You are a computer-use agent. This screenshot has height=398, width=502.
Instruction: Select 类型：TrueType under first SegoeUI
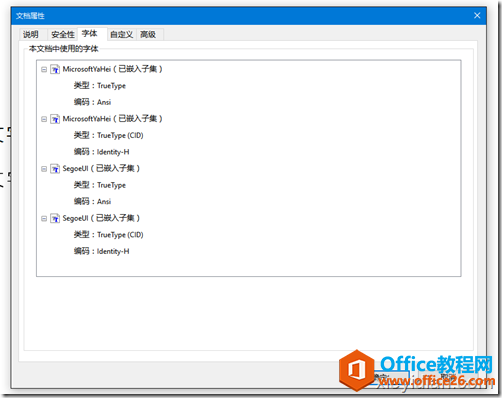tap(100, 185)
